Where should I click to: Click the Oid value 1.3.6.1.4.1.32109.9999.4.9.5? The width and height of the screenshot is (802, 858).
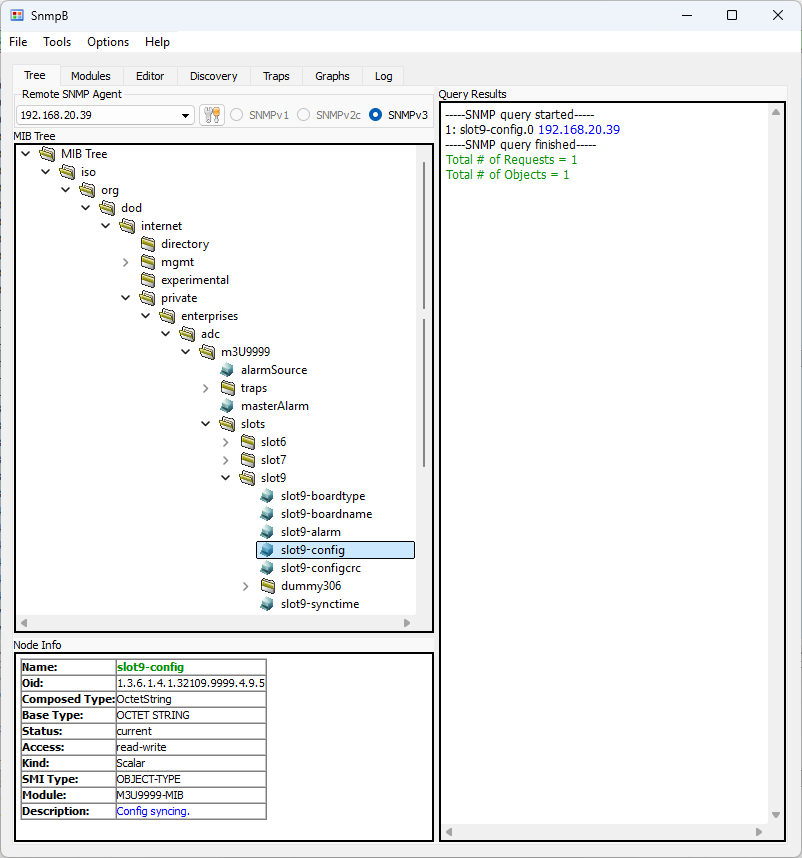click(191, 683)
